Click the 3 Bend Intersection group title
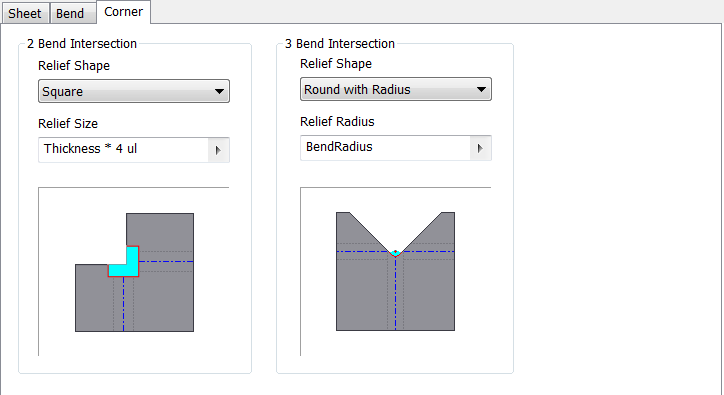This screenshot has height=395, width=724. coord(340,44)
